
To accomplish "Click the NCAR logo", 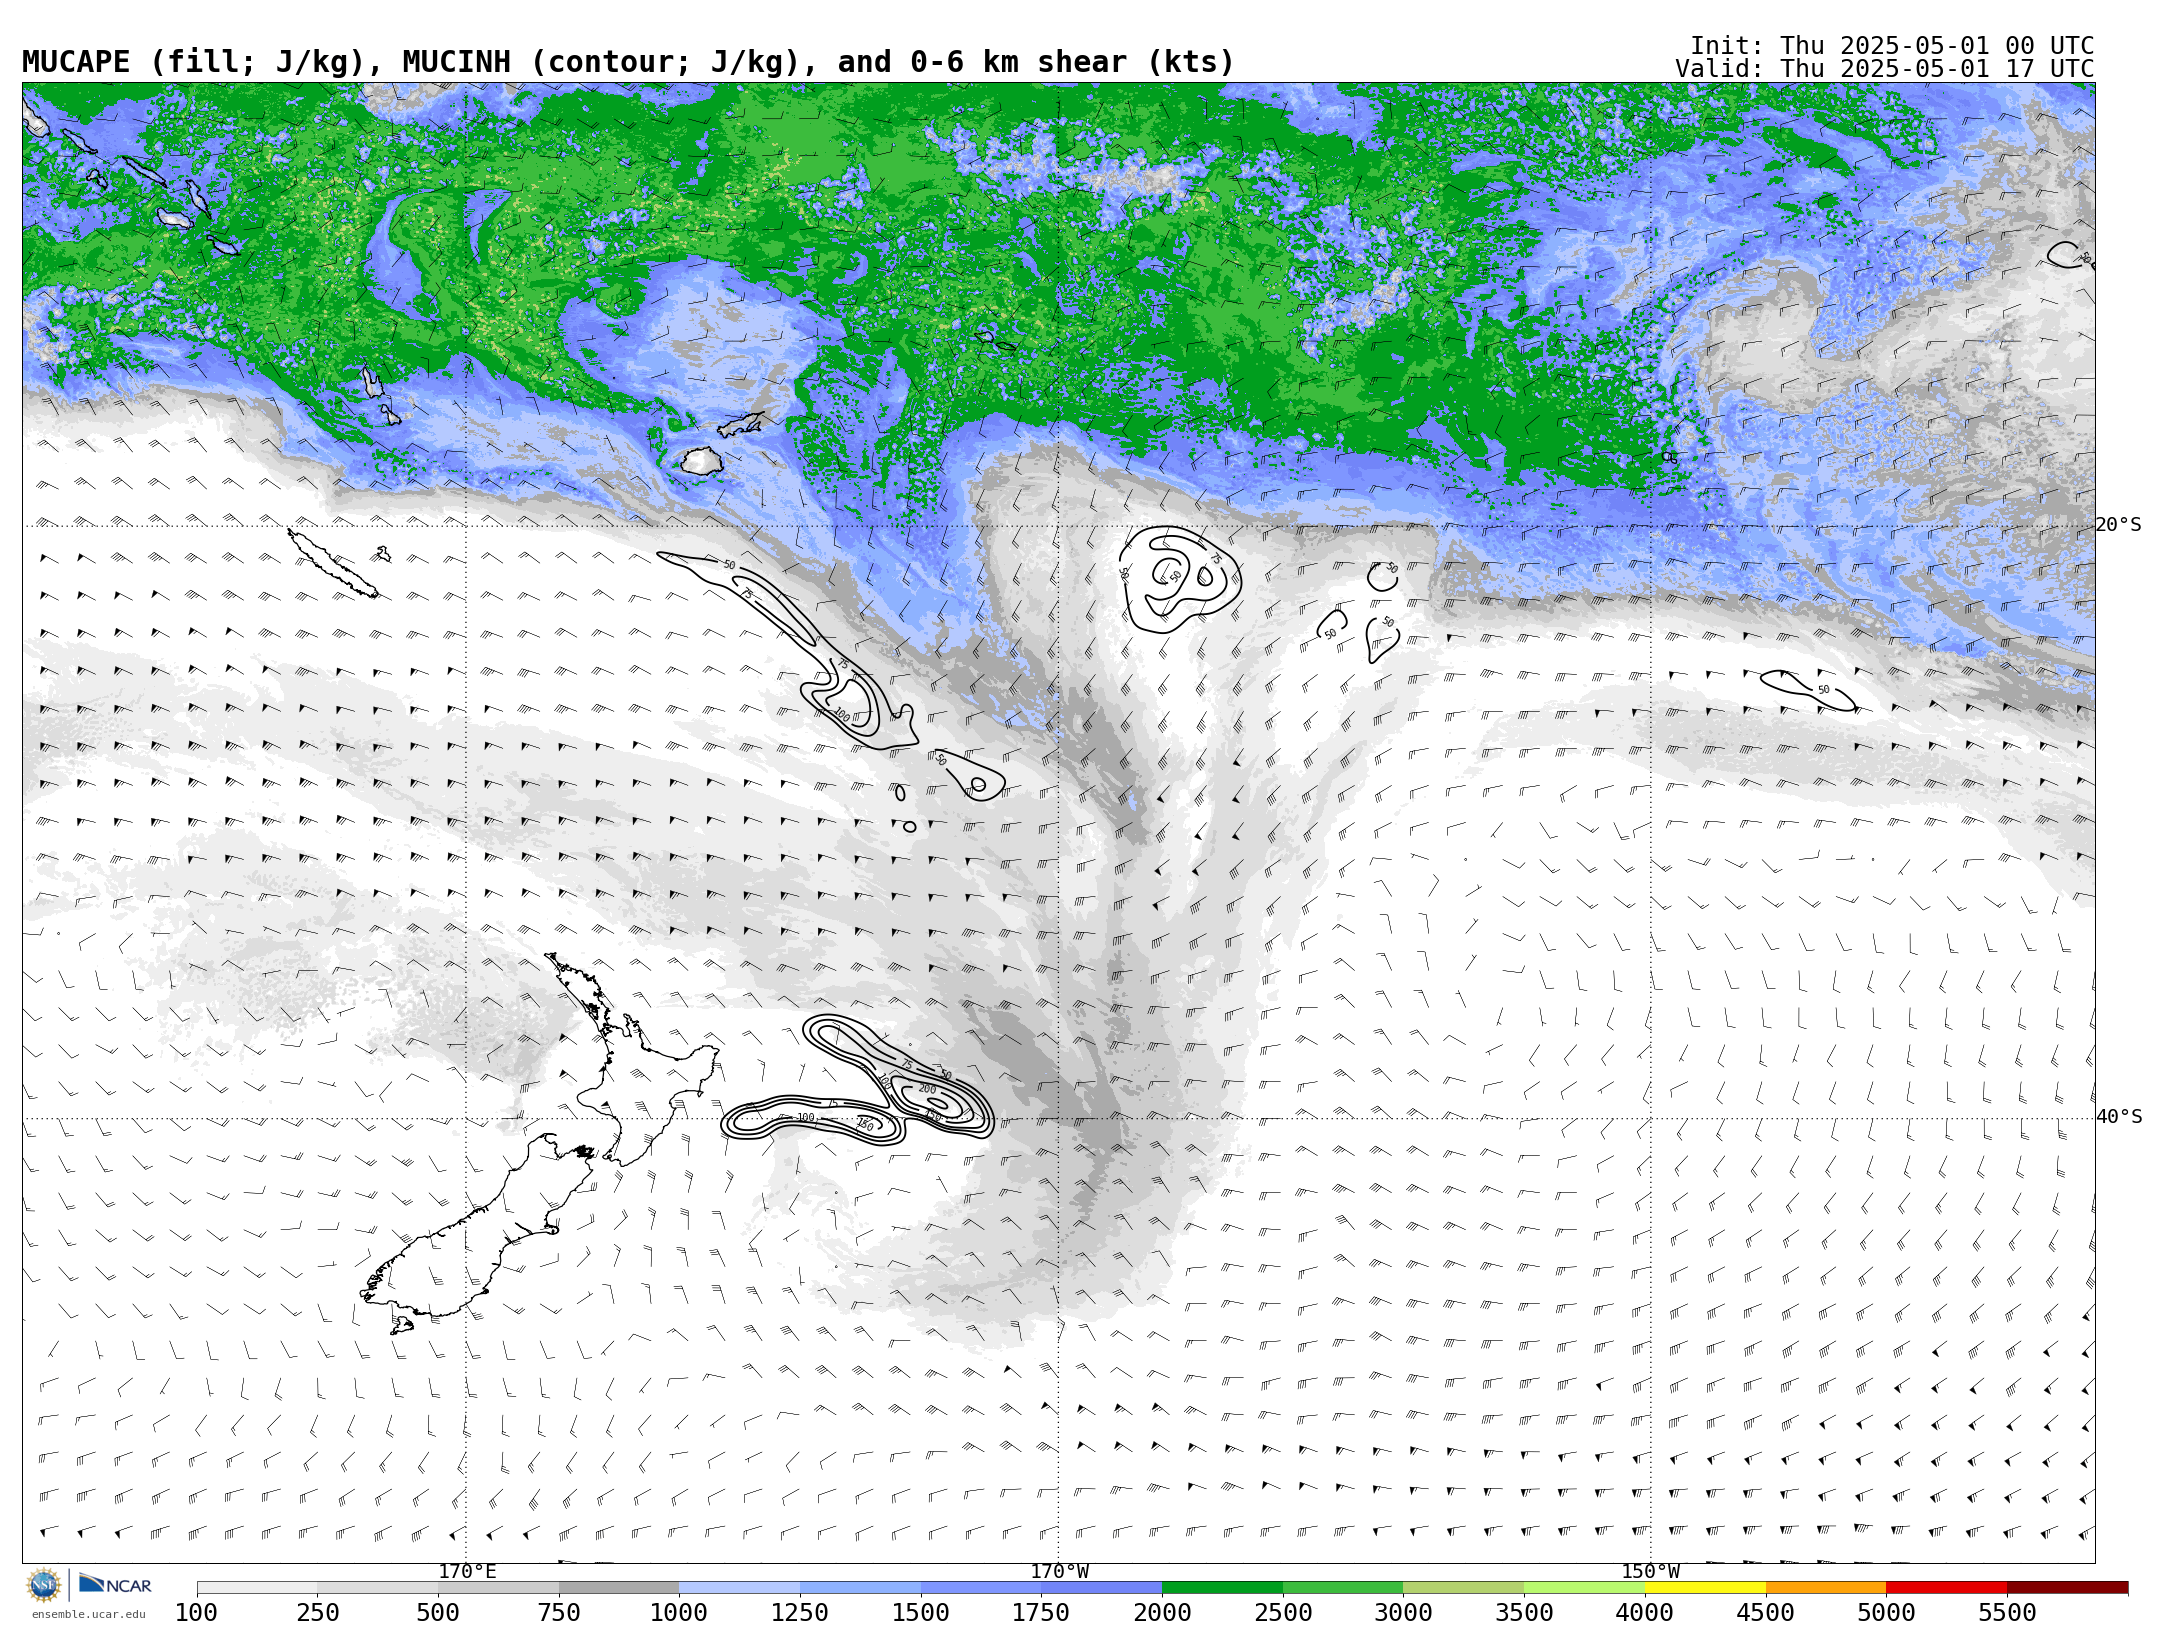I will (x=115, y=1584).
